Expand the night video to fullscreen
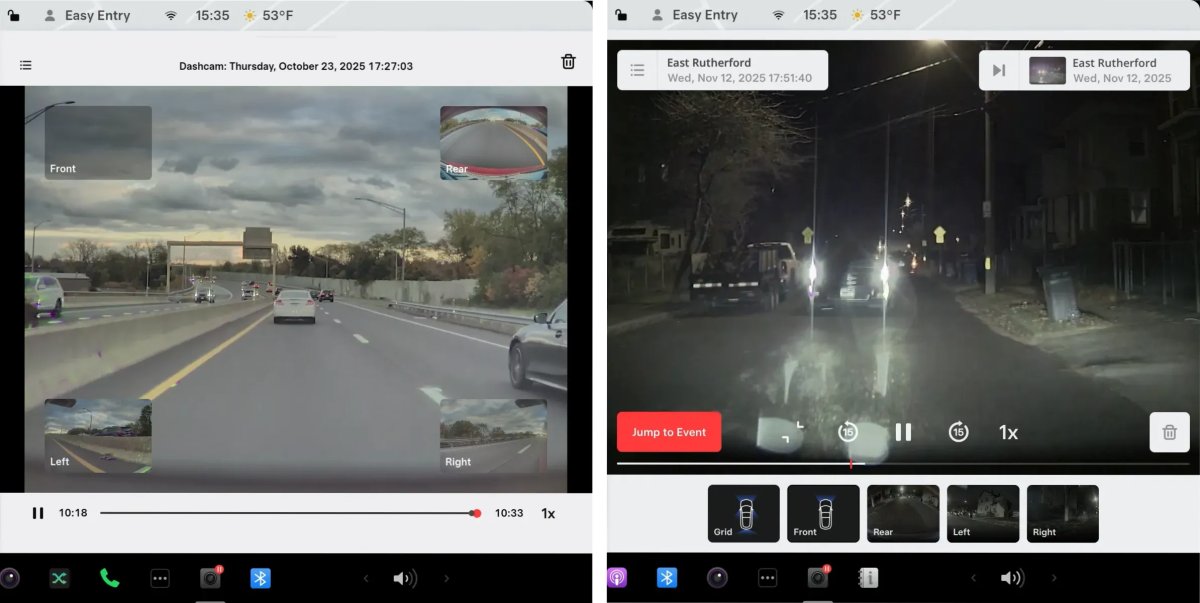The width and height of the screenshot is (1200, 603). (788, 430)
